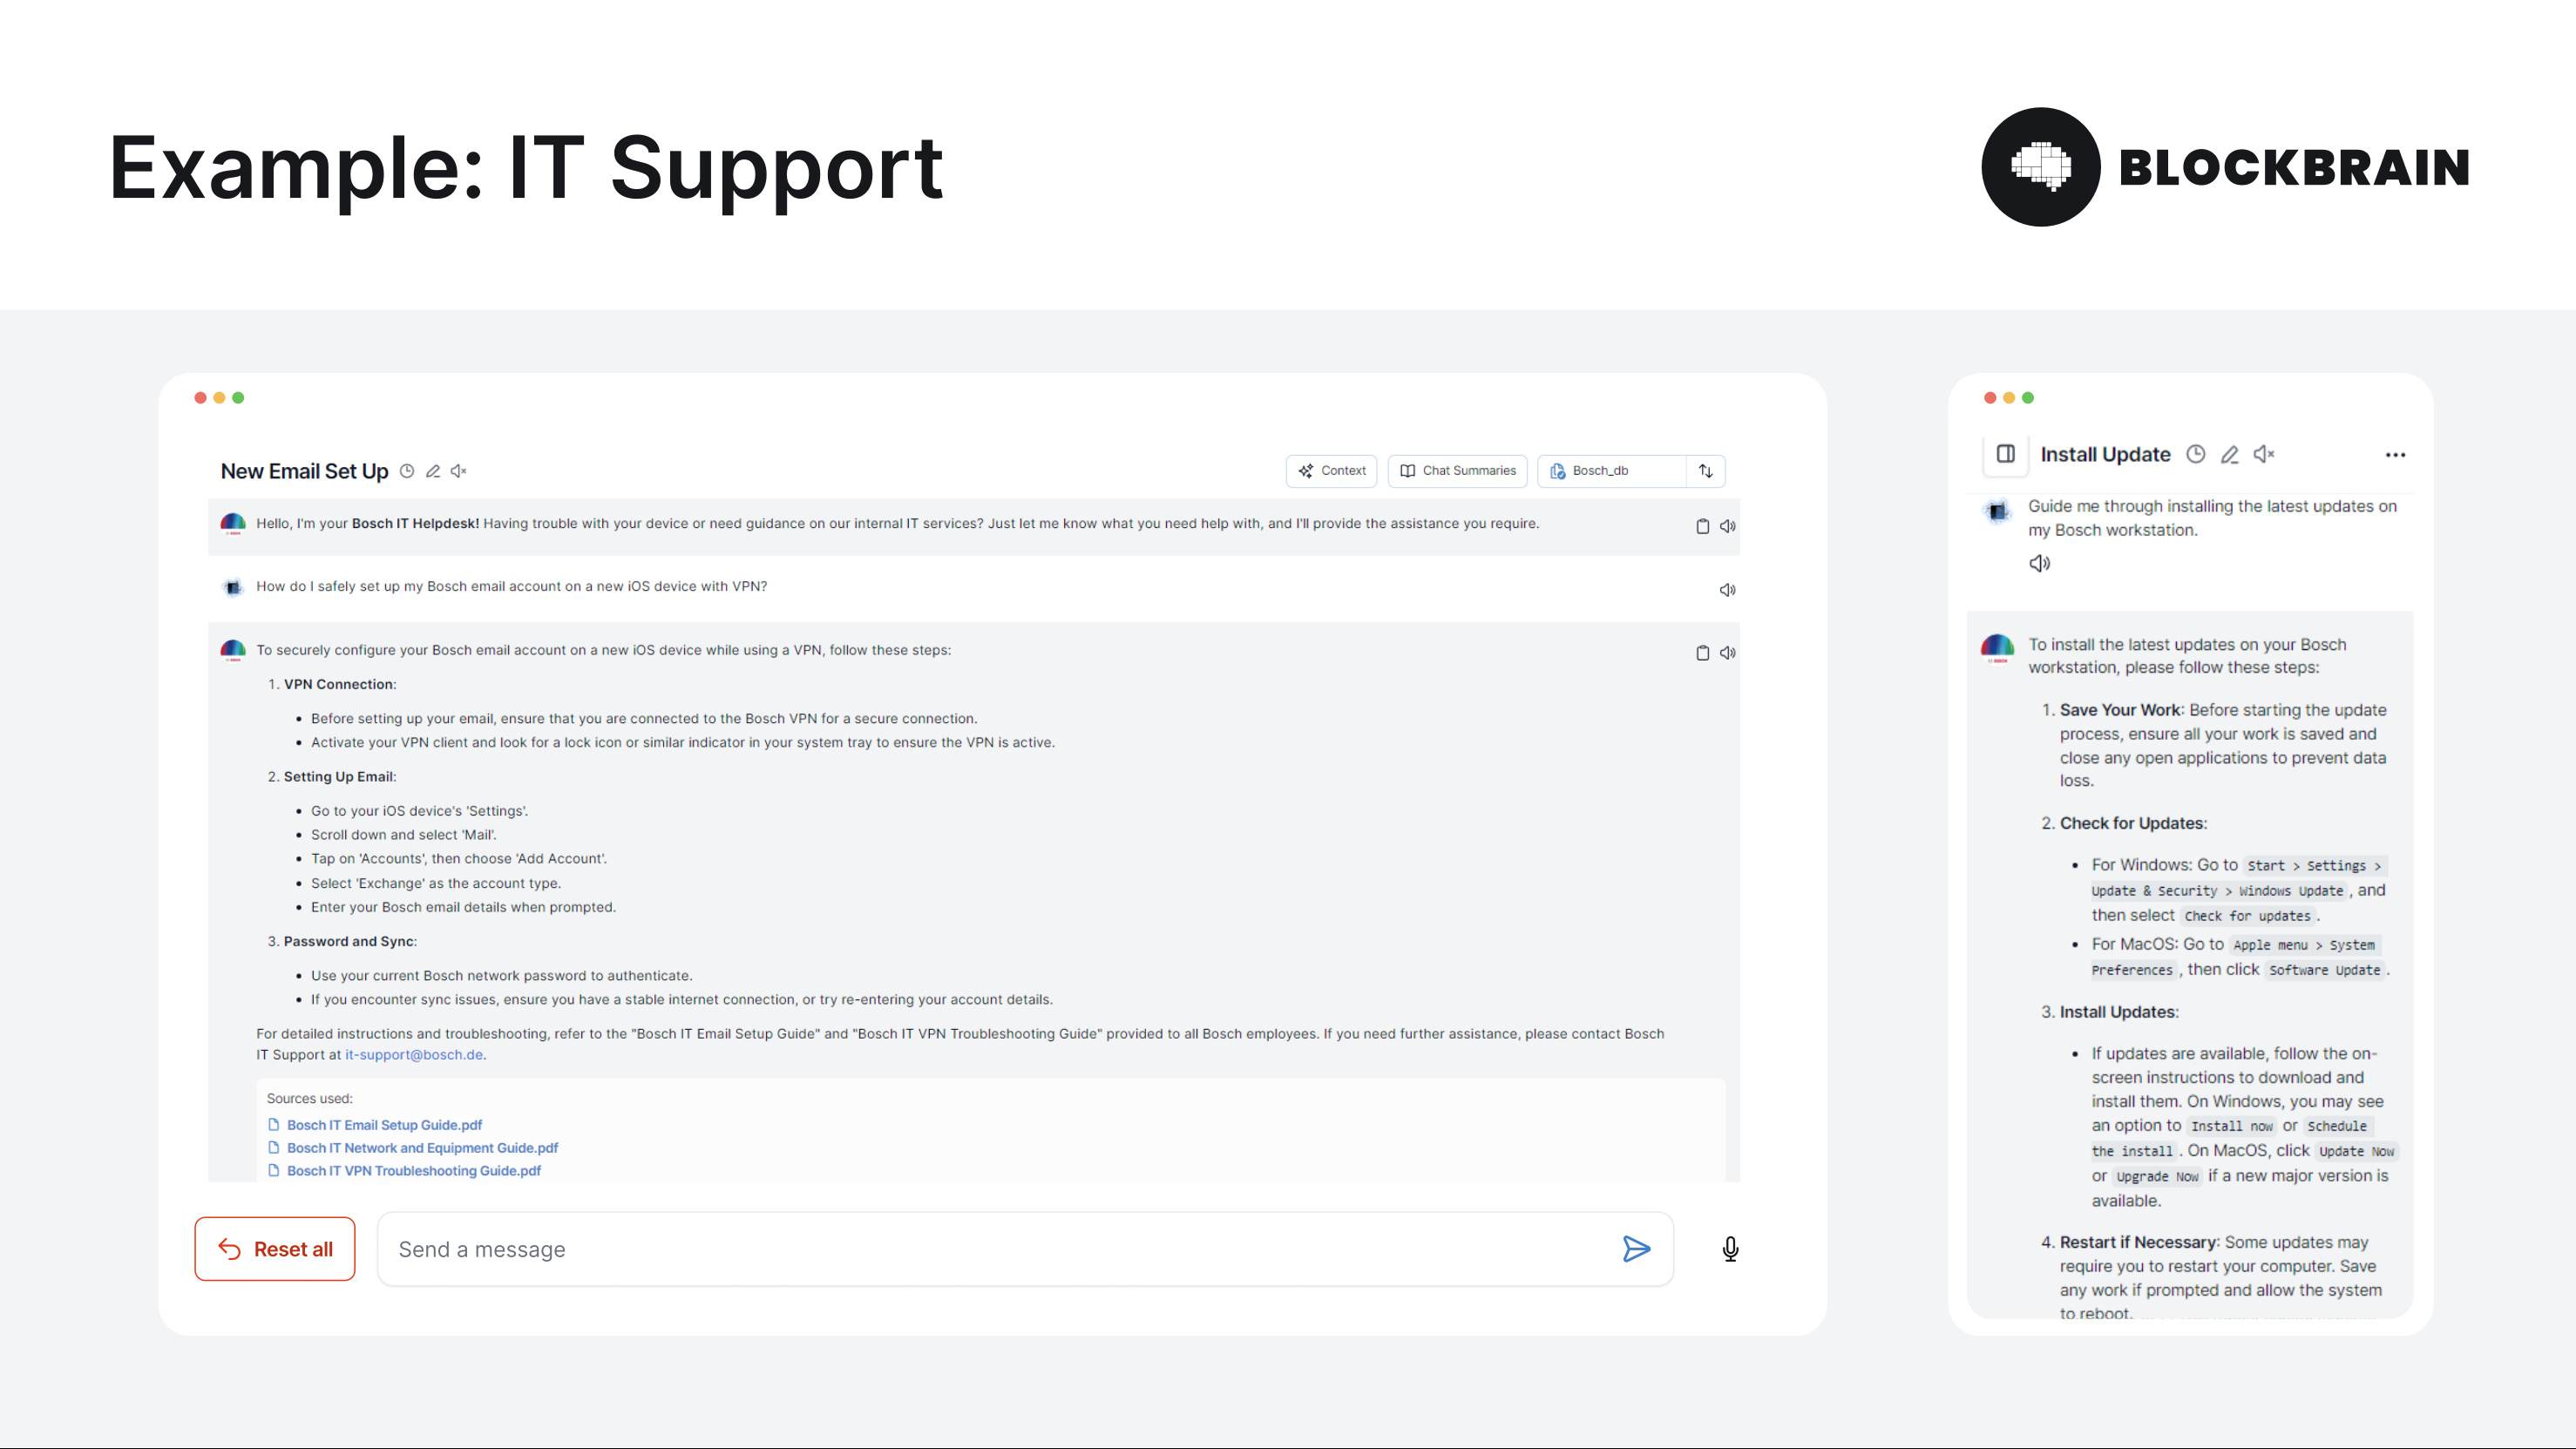Screen dimensions: 2576x1449
Task: Open Chat Summaries
Action: point(1457,471)
